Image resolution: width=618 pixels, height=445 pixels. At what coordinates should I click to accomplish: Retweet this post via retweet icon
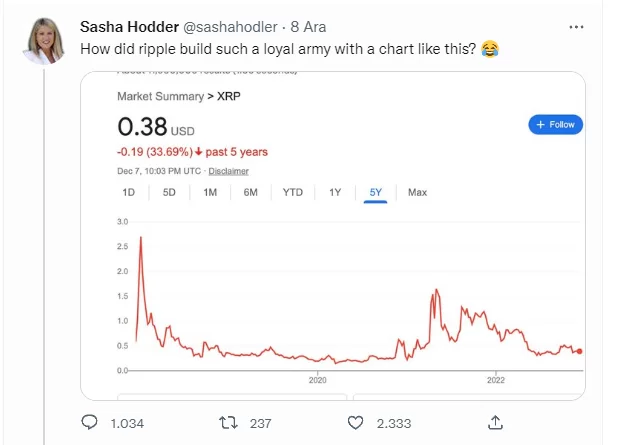point(226,423)
